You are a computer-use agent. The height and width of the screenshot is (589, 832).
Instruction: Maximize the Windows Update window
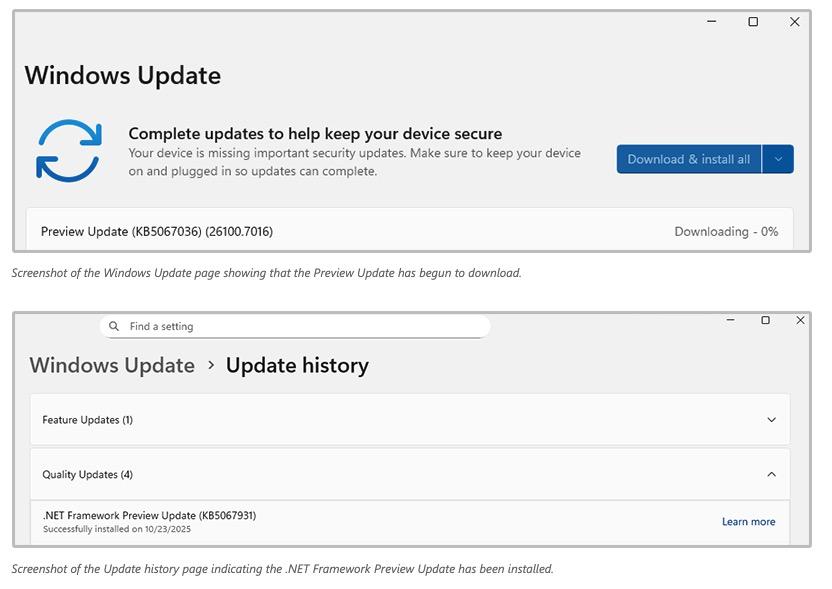coord(752,21)
